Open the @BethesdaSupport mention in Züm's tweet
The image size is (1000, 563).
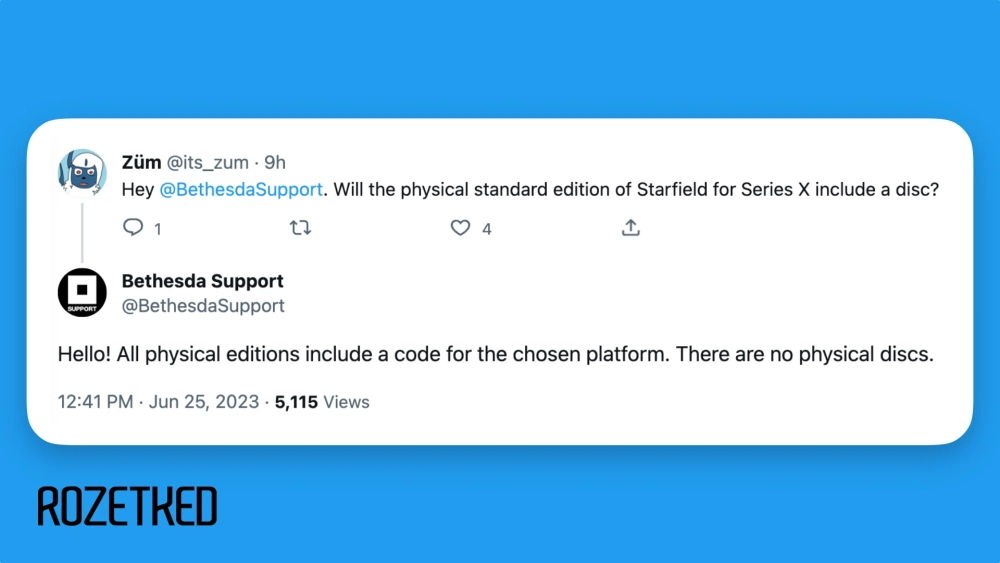point(241,190)
